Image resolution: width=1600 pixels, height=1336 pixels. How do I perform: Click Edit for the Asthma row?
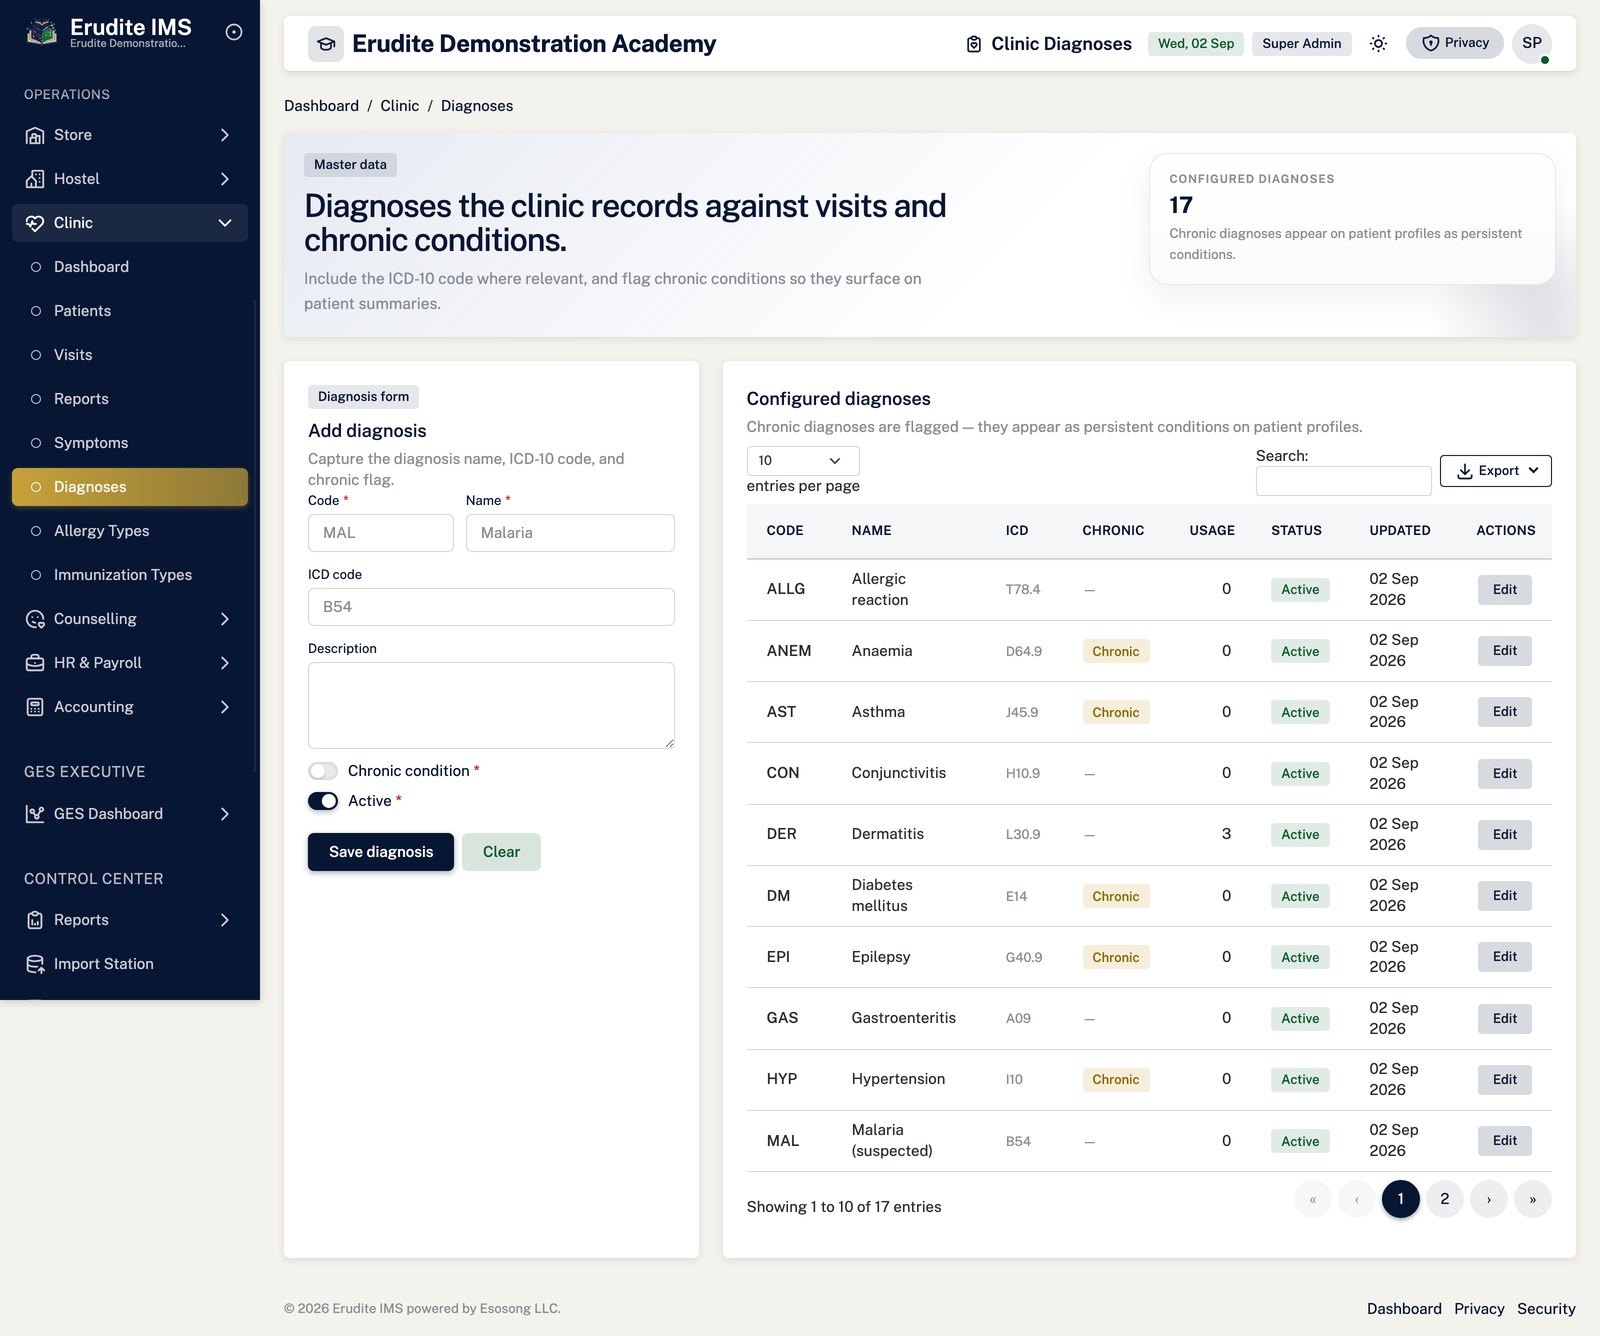coord(1504,712)
